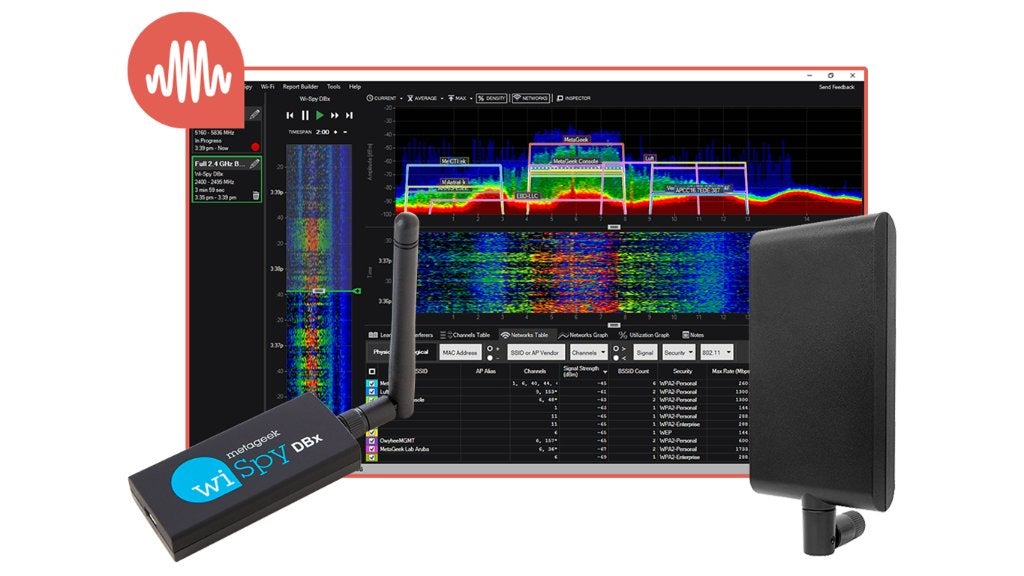
Task: Select the less-than signal radio button
Action: (616, 358)
